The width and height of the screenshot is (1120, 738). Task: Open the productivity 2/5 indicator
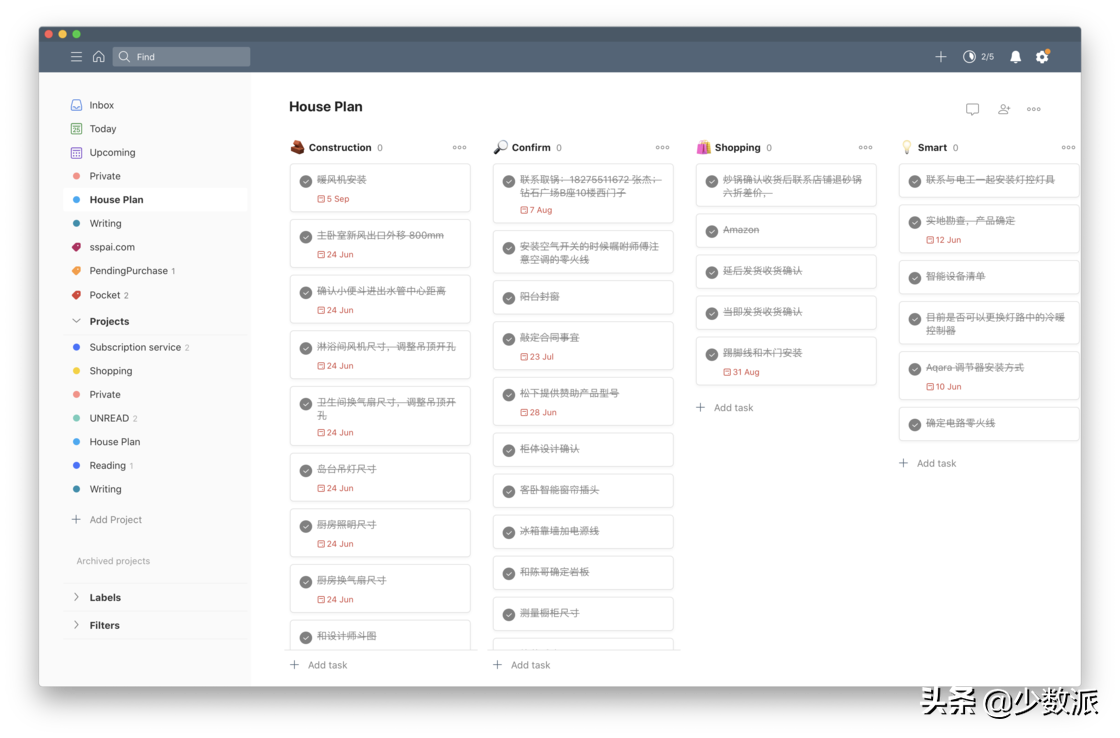tap(979, 56)
